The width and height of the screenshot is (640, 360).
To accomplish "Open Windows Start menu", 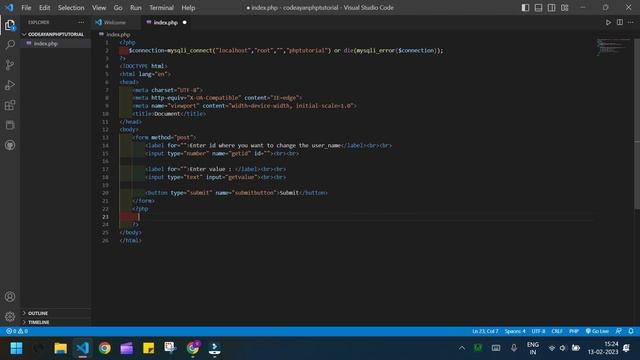I will 16,348.
